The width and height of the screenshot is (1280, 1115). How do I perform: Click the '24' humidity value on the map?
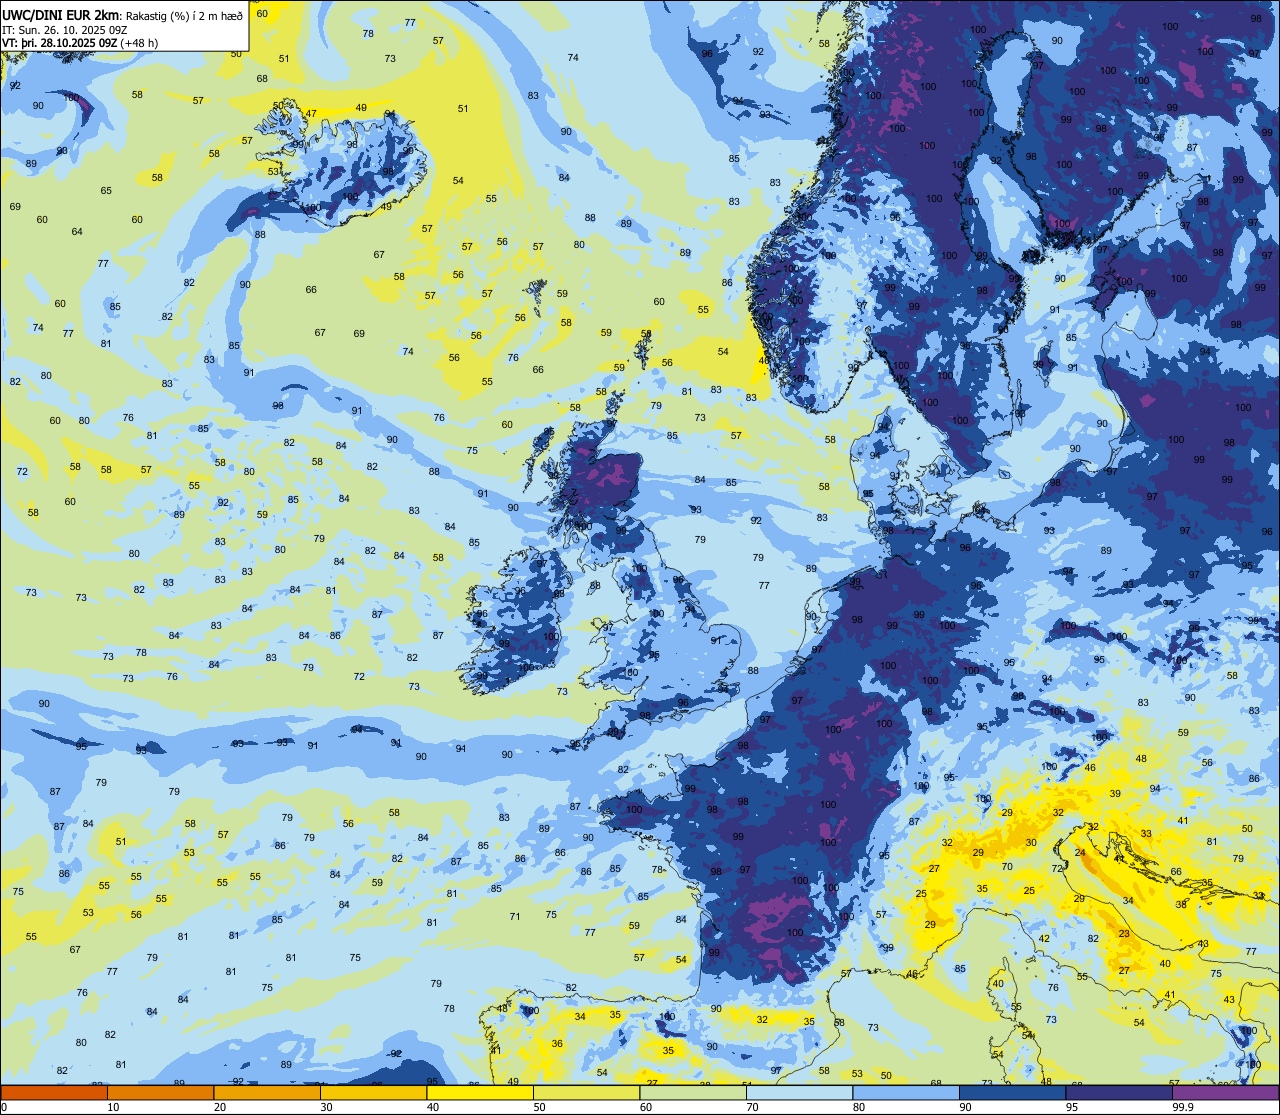[1080, 853]
